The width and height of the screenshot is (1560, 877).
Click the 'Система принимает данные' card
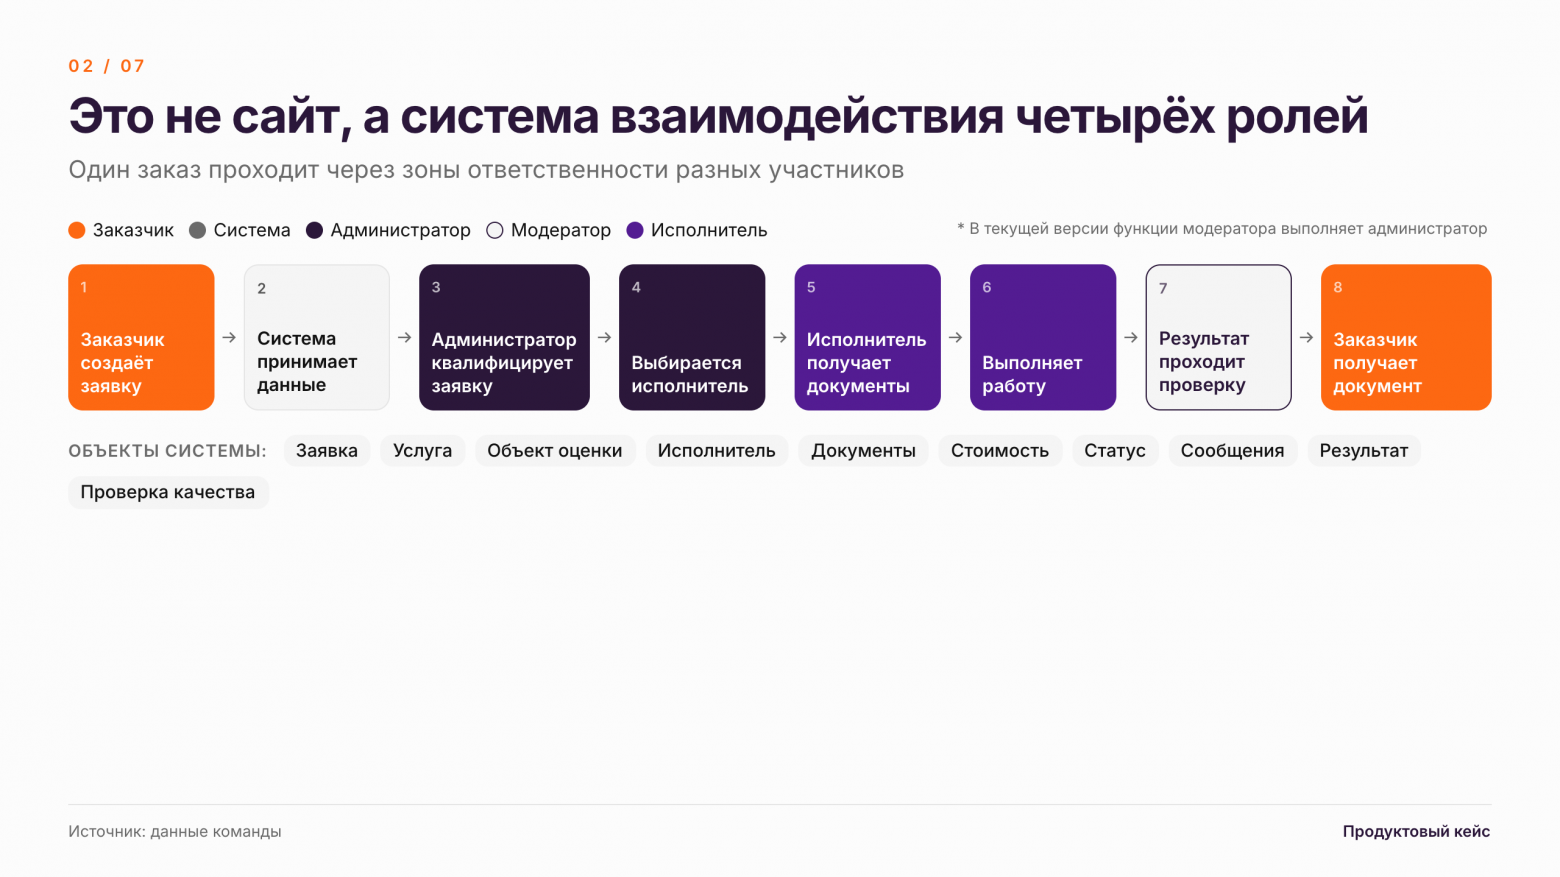point(317,337)
